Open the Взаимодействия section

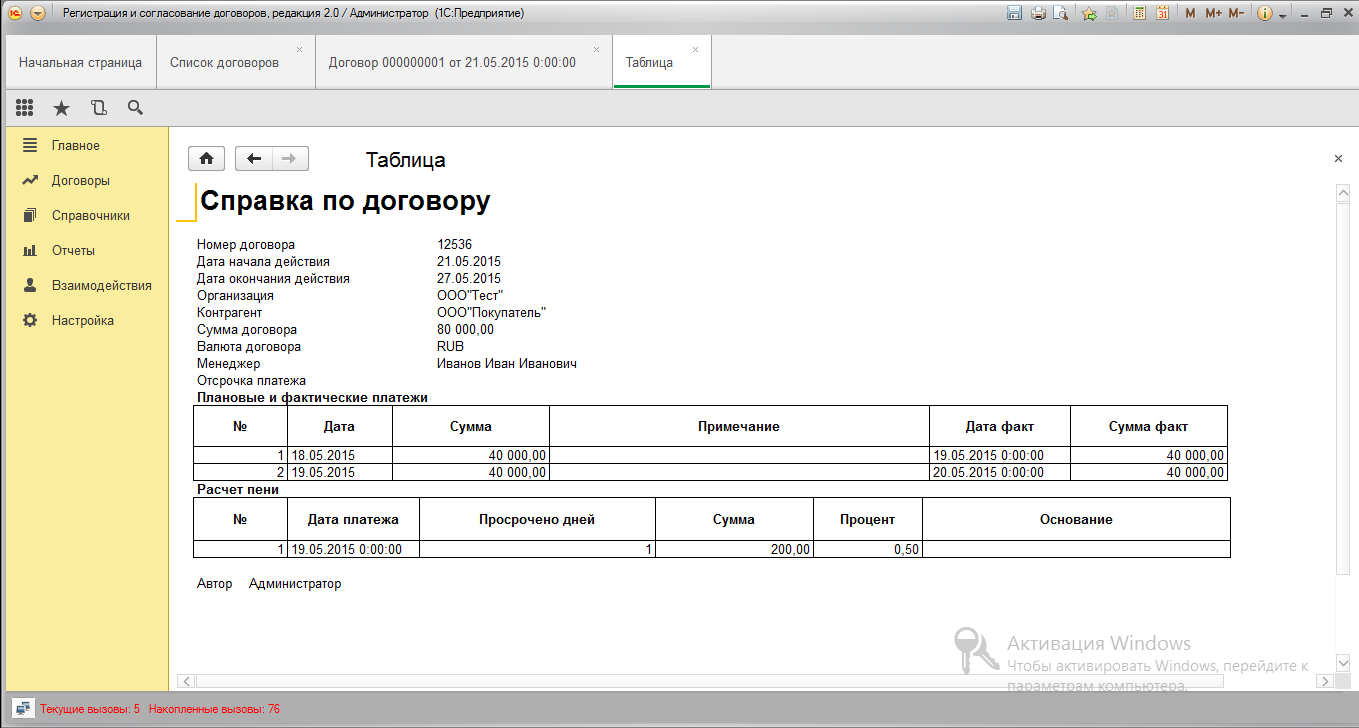[87, 286]
